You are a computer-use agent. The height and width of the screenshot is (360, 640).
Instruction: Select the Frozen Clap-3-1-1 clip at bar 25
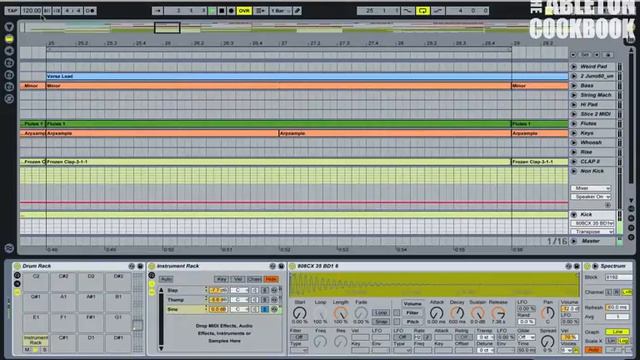(x=279, y=162)
